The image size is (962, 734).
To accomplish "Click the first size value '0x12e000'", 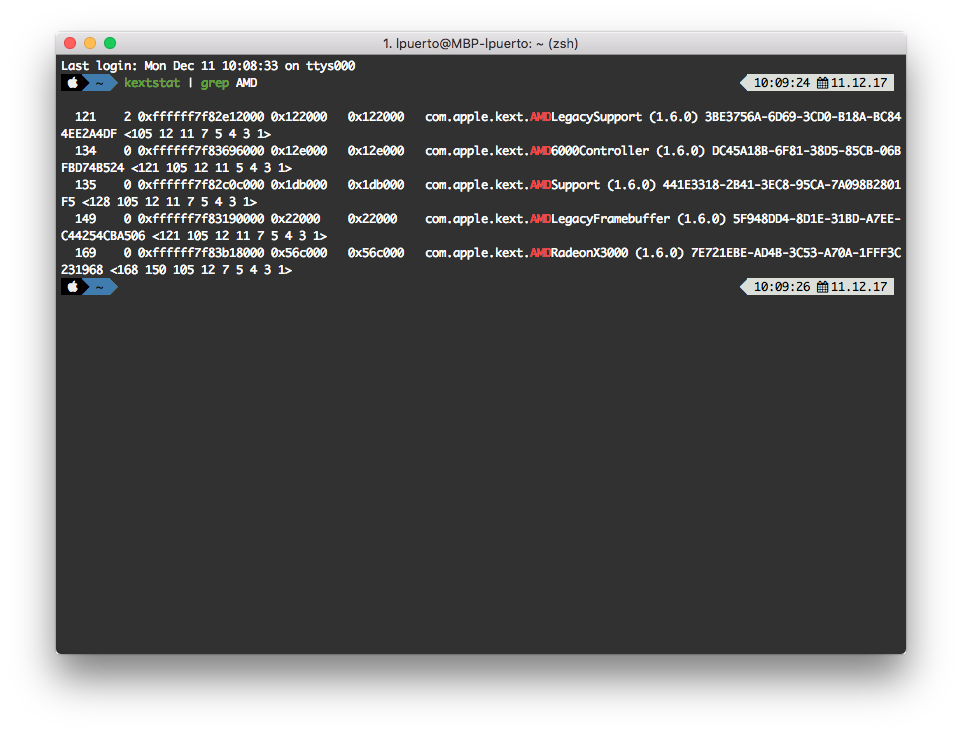I will coord(299,150).
